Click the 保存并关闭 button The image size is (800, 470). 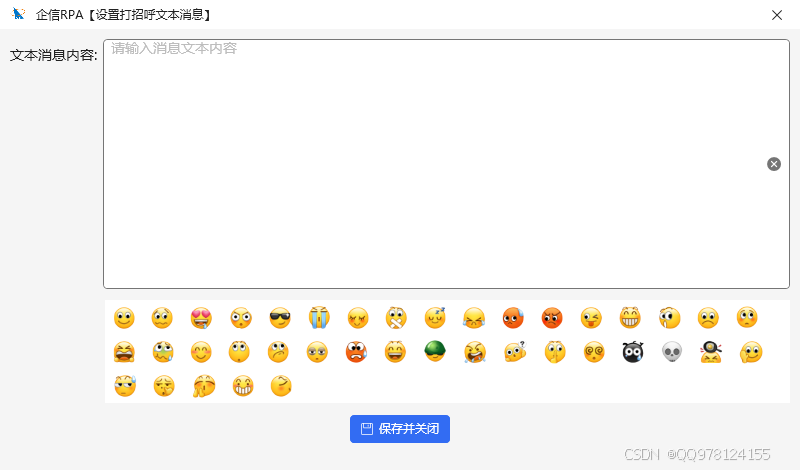coord(400,429)
